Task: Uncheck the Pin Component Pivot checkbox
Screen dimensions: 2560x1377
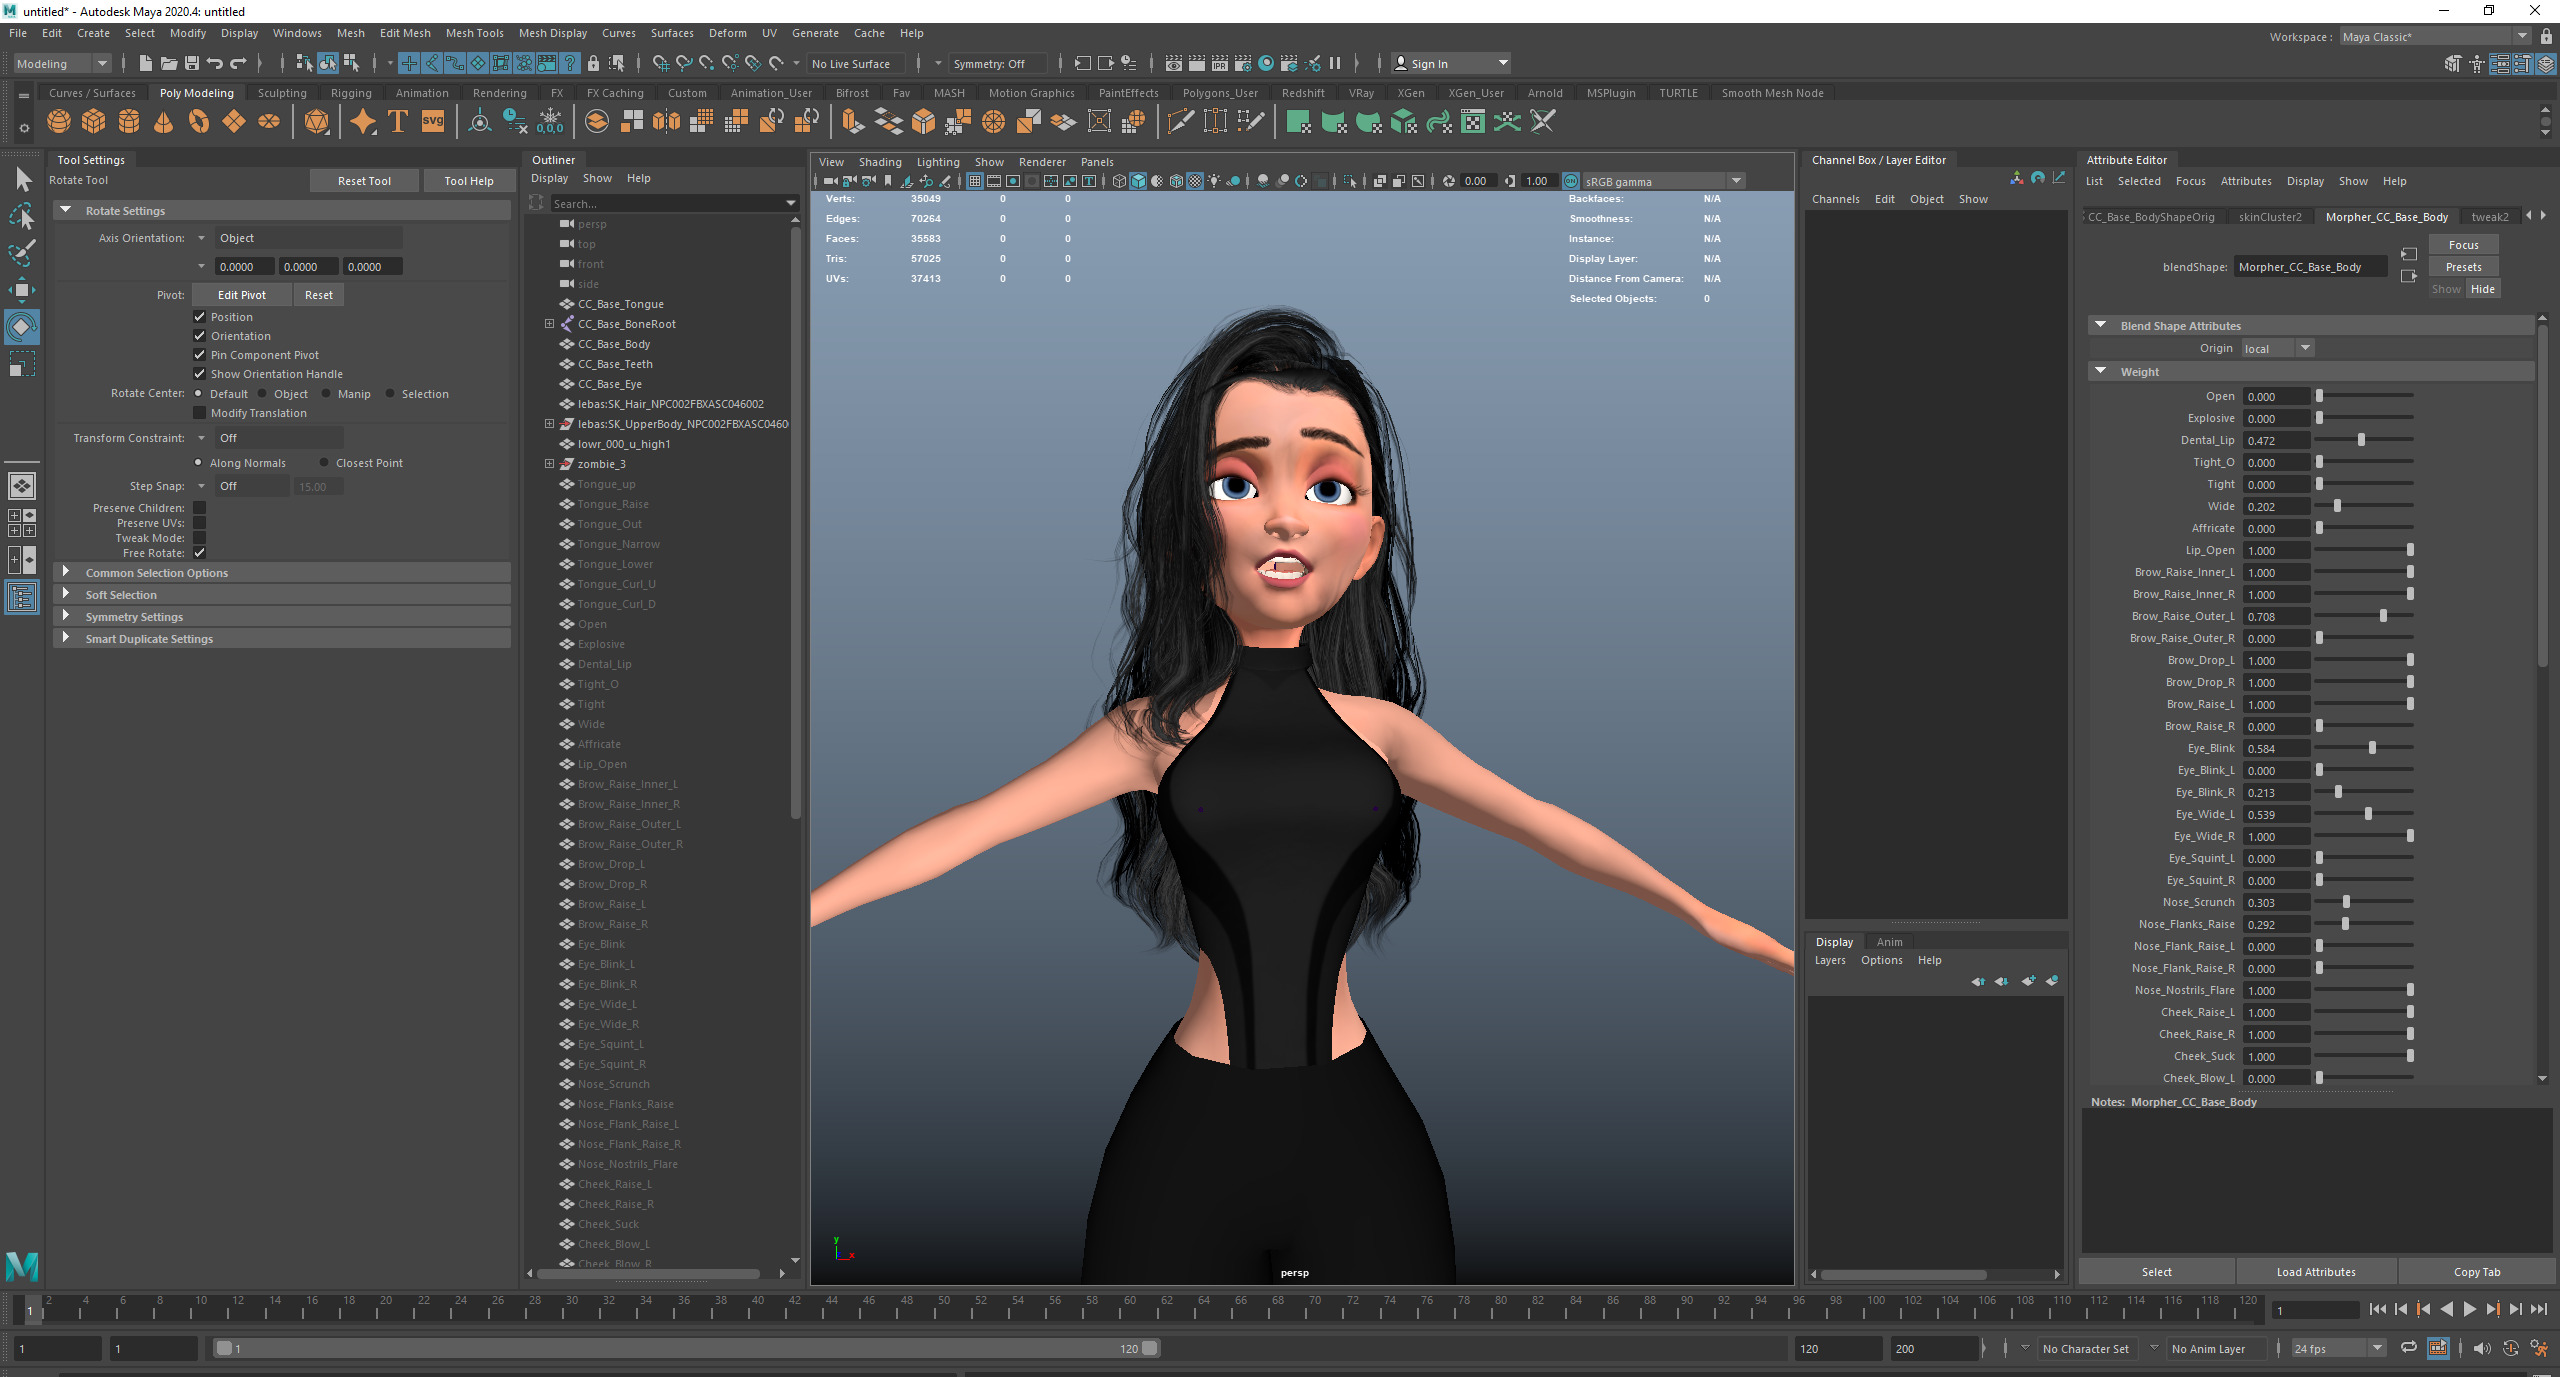Action: [x=199, y=355]
